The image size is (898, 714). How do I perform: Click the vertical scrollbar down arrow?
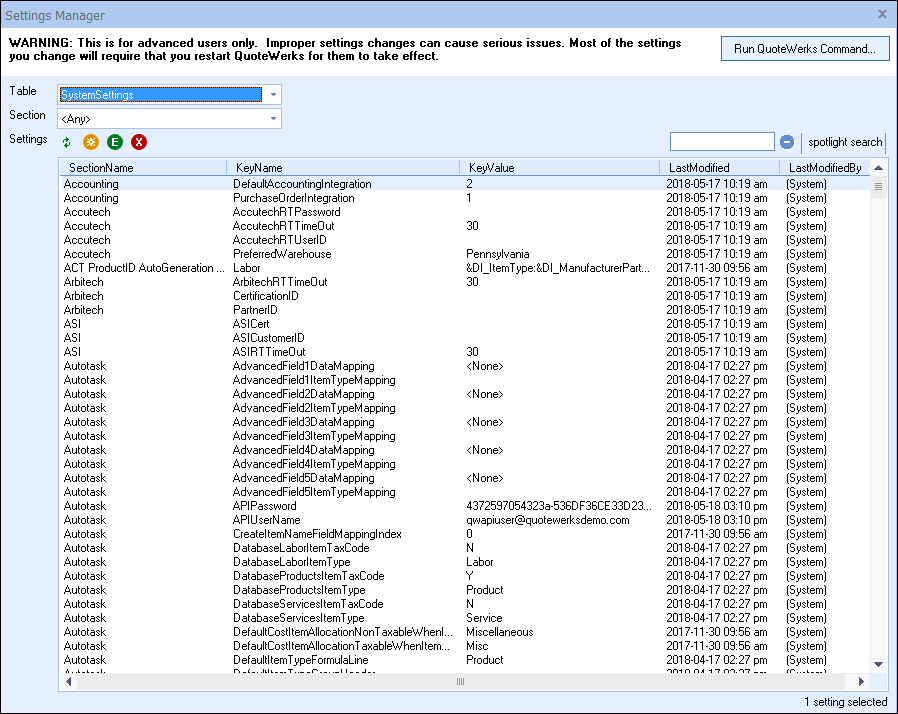(x=879, y=664)
